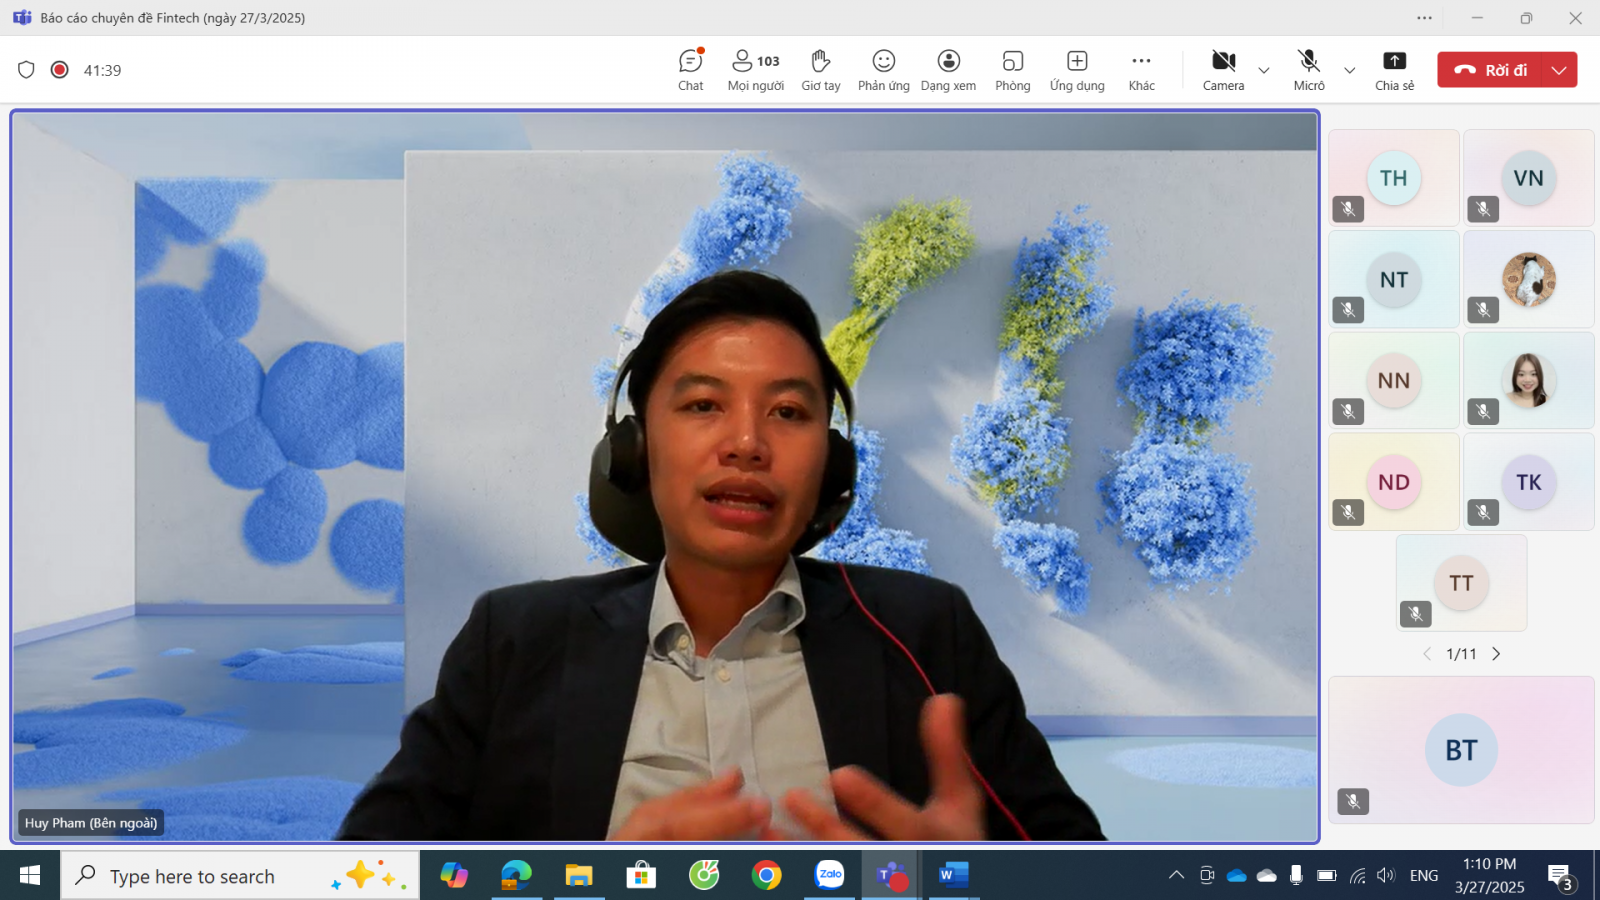This screenshot has width=1600, height=900.
Task: Click Rời đi to leave meeting
Action: point(1493,70)
